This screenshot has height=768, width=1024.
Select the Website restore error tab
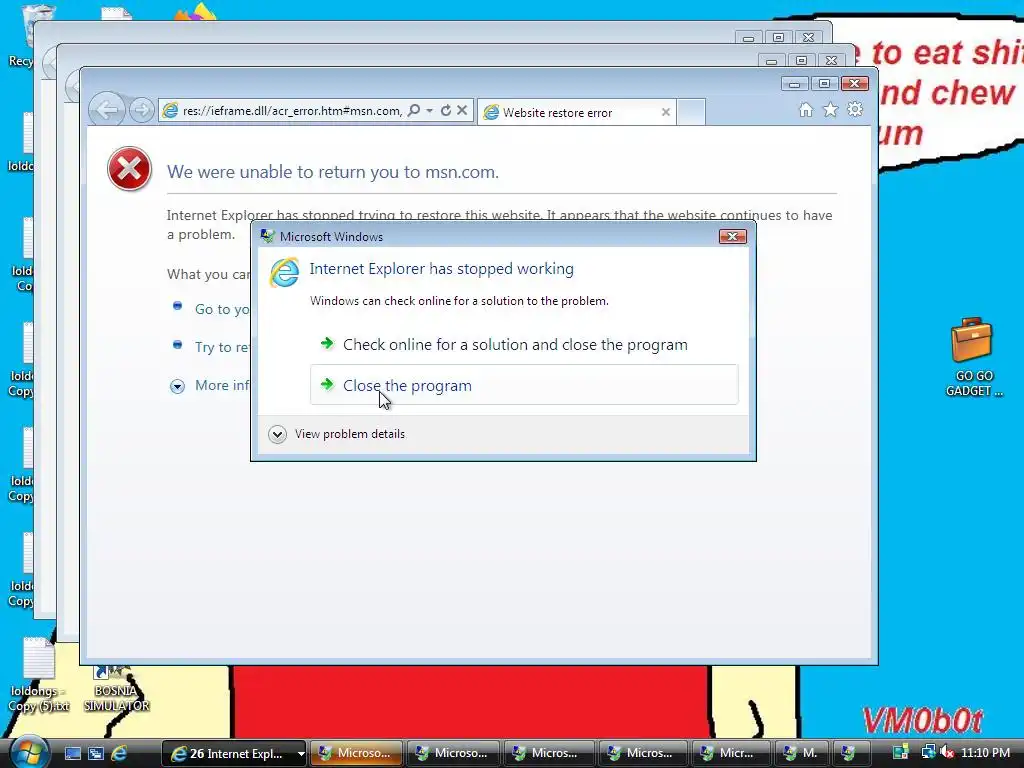577,112
